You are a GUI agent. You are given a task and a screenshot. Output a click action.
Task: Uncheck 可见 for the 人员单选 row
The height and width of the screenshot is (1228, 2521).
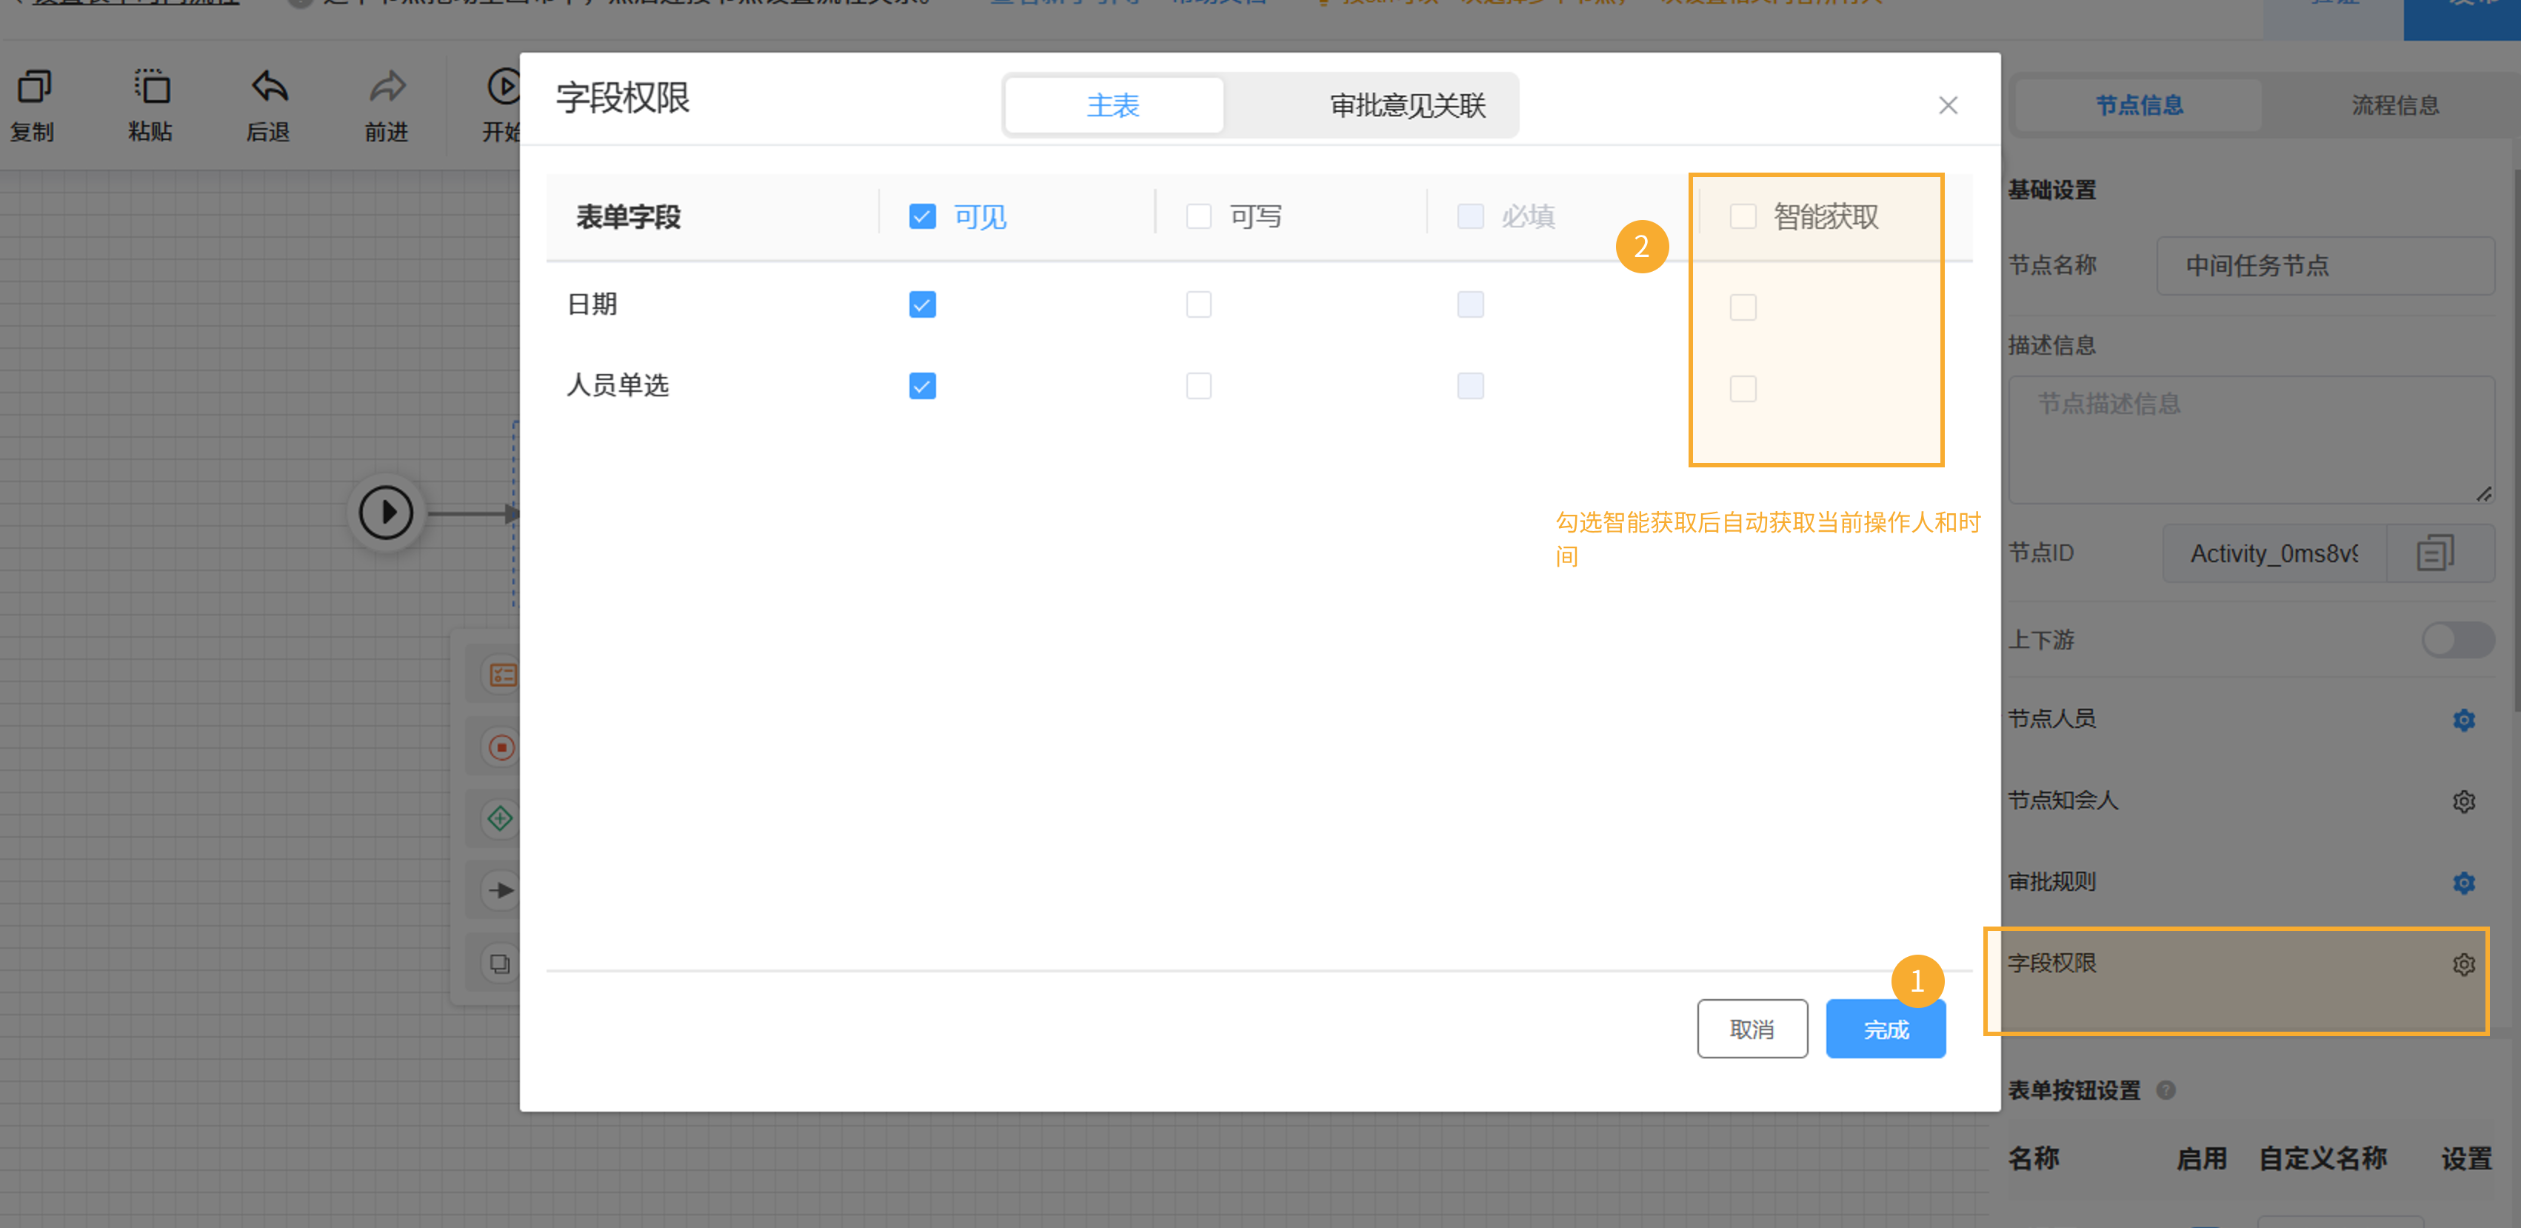pos(922,386)
